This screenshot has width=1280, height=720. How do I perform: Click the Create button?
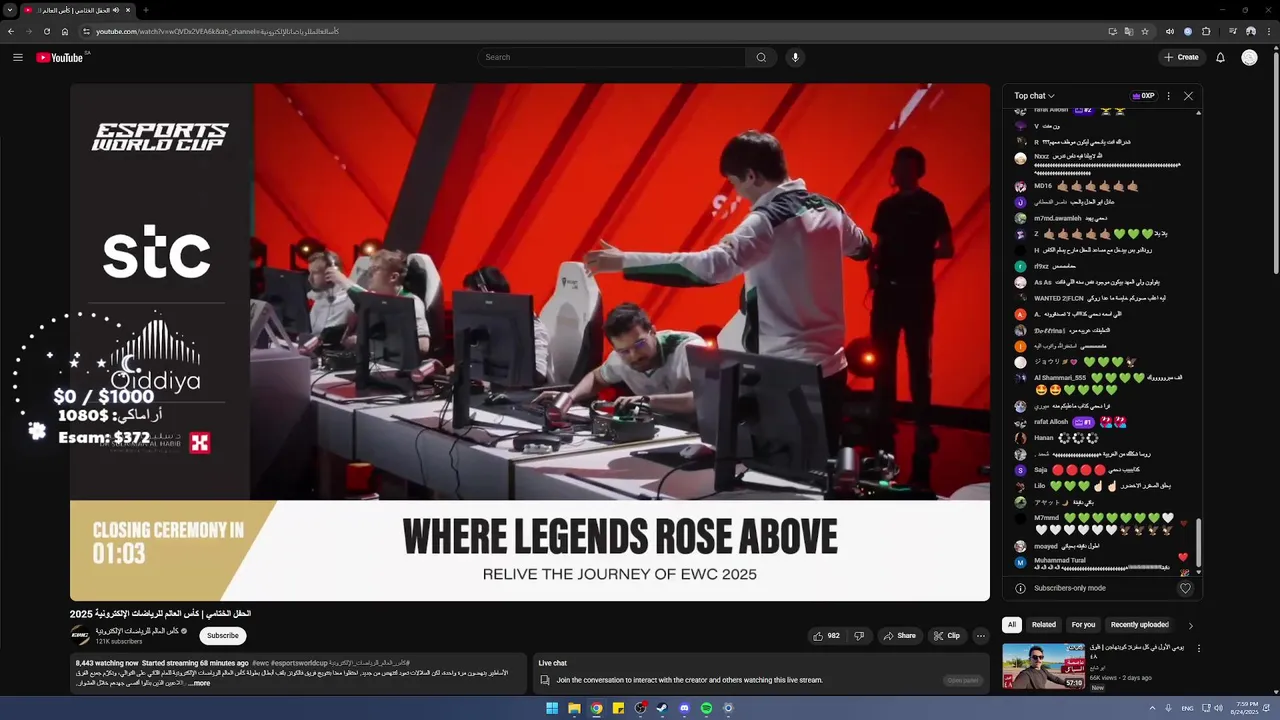point(1181,57)
